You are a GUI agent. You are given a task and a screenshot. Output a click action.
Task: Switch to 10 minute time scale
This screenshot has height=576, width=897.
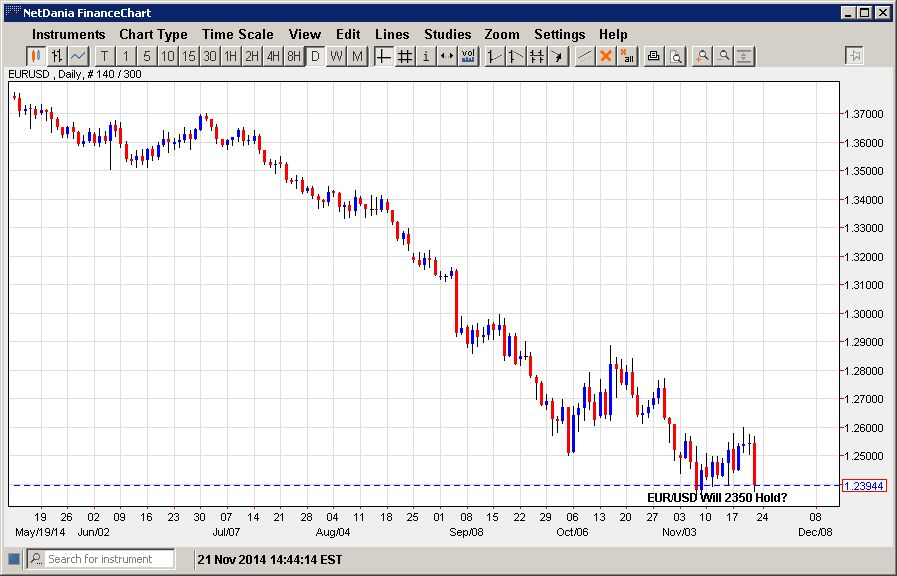click(168, 56)
